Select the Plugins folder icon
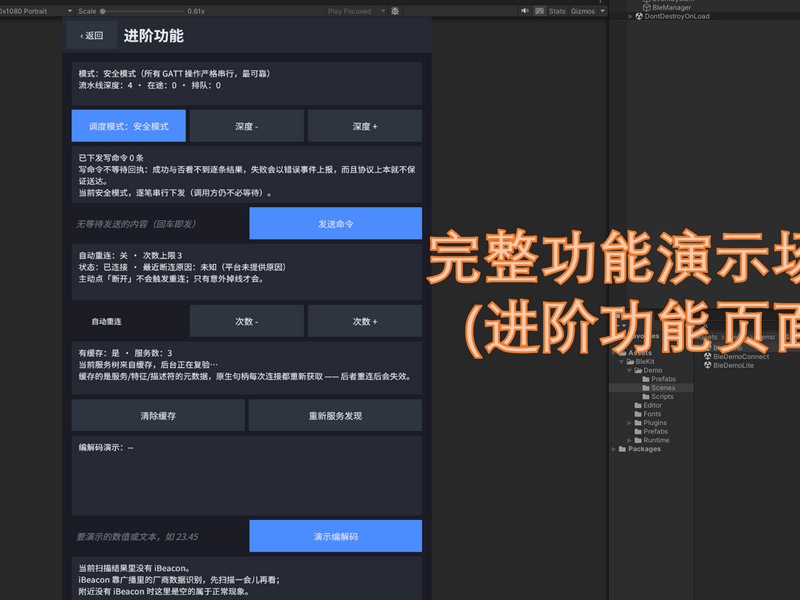This screenshot has width=800, height=600. [x=638, y=422]
